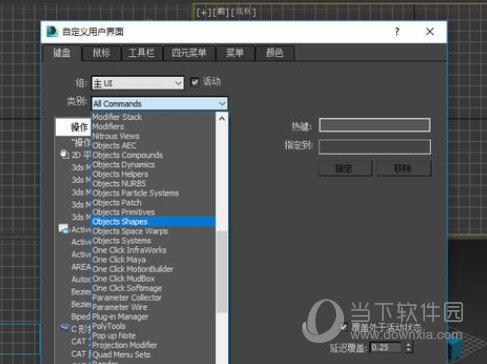Choose Parameter Wire category
Viewport: 487px width, 364px height.
tap(153, 307)
